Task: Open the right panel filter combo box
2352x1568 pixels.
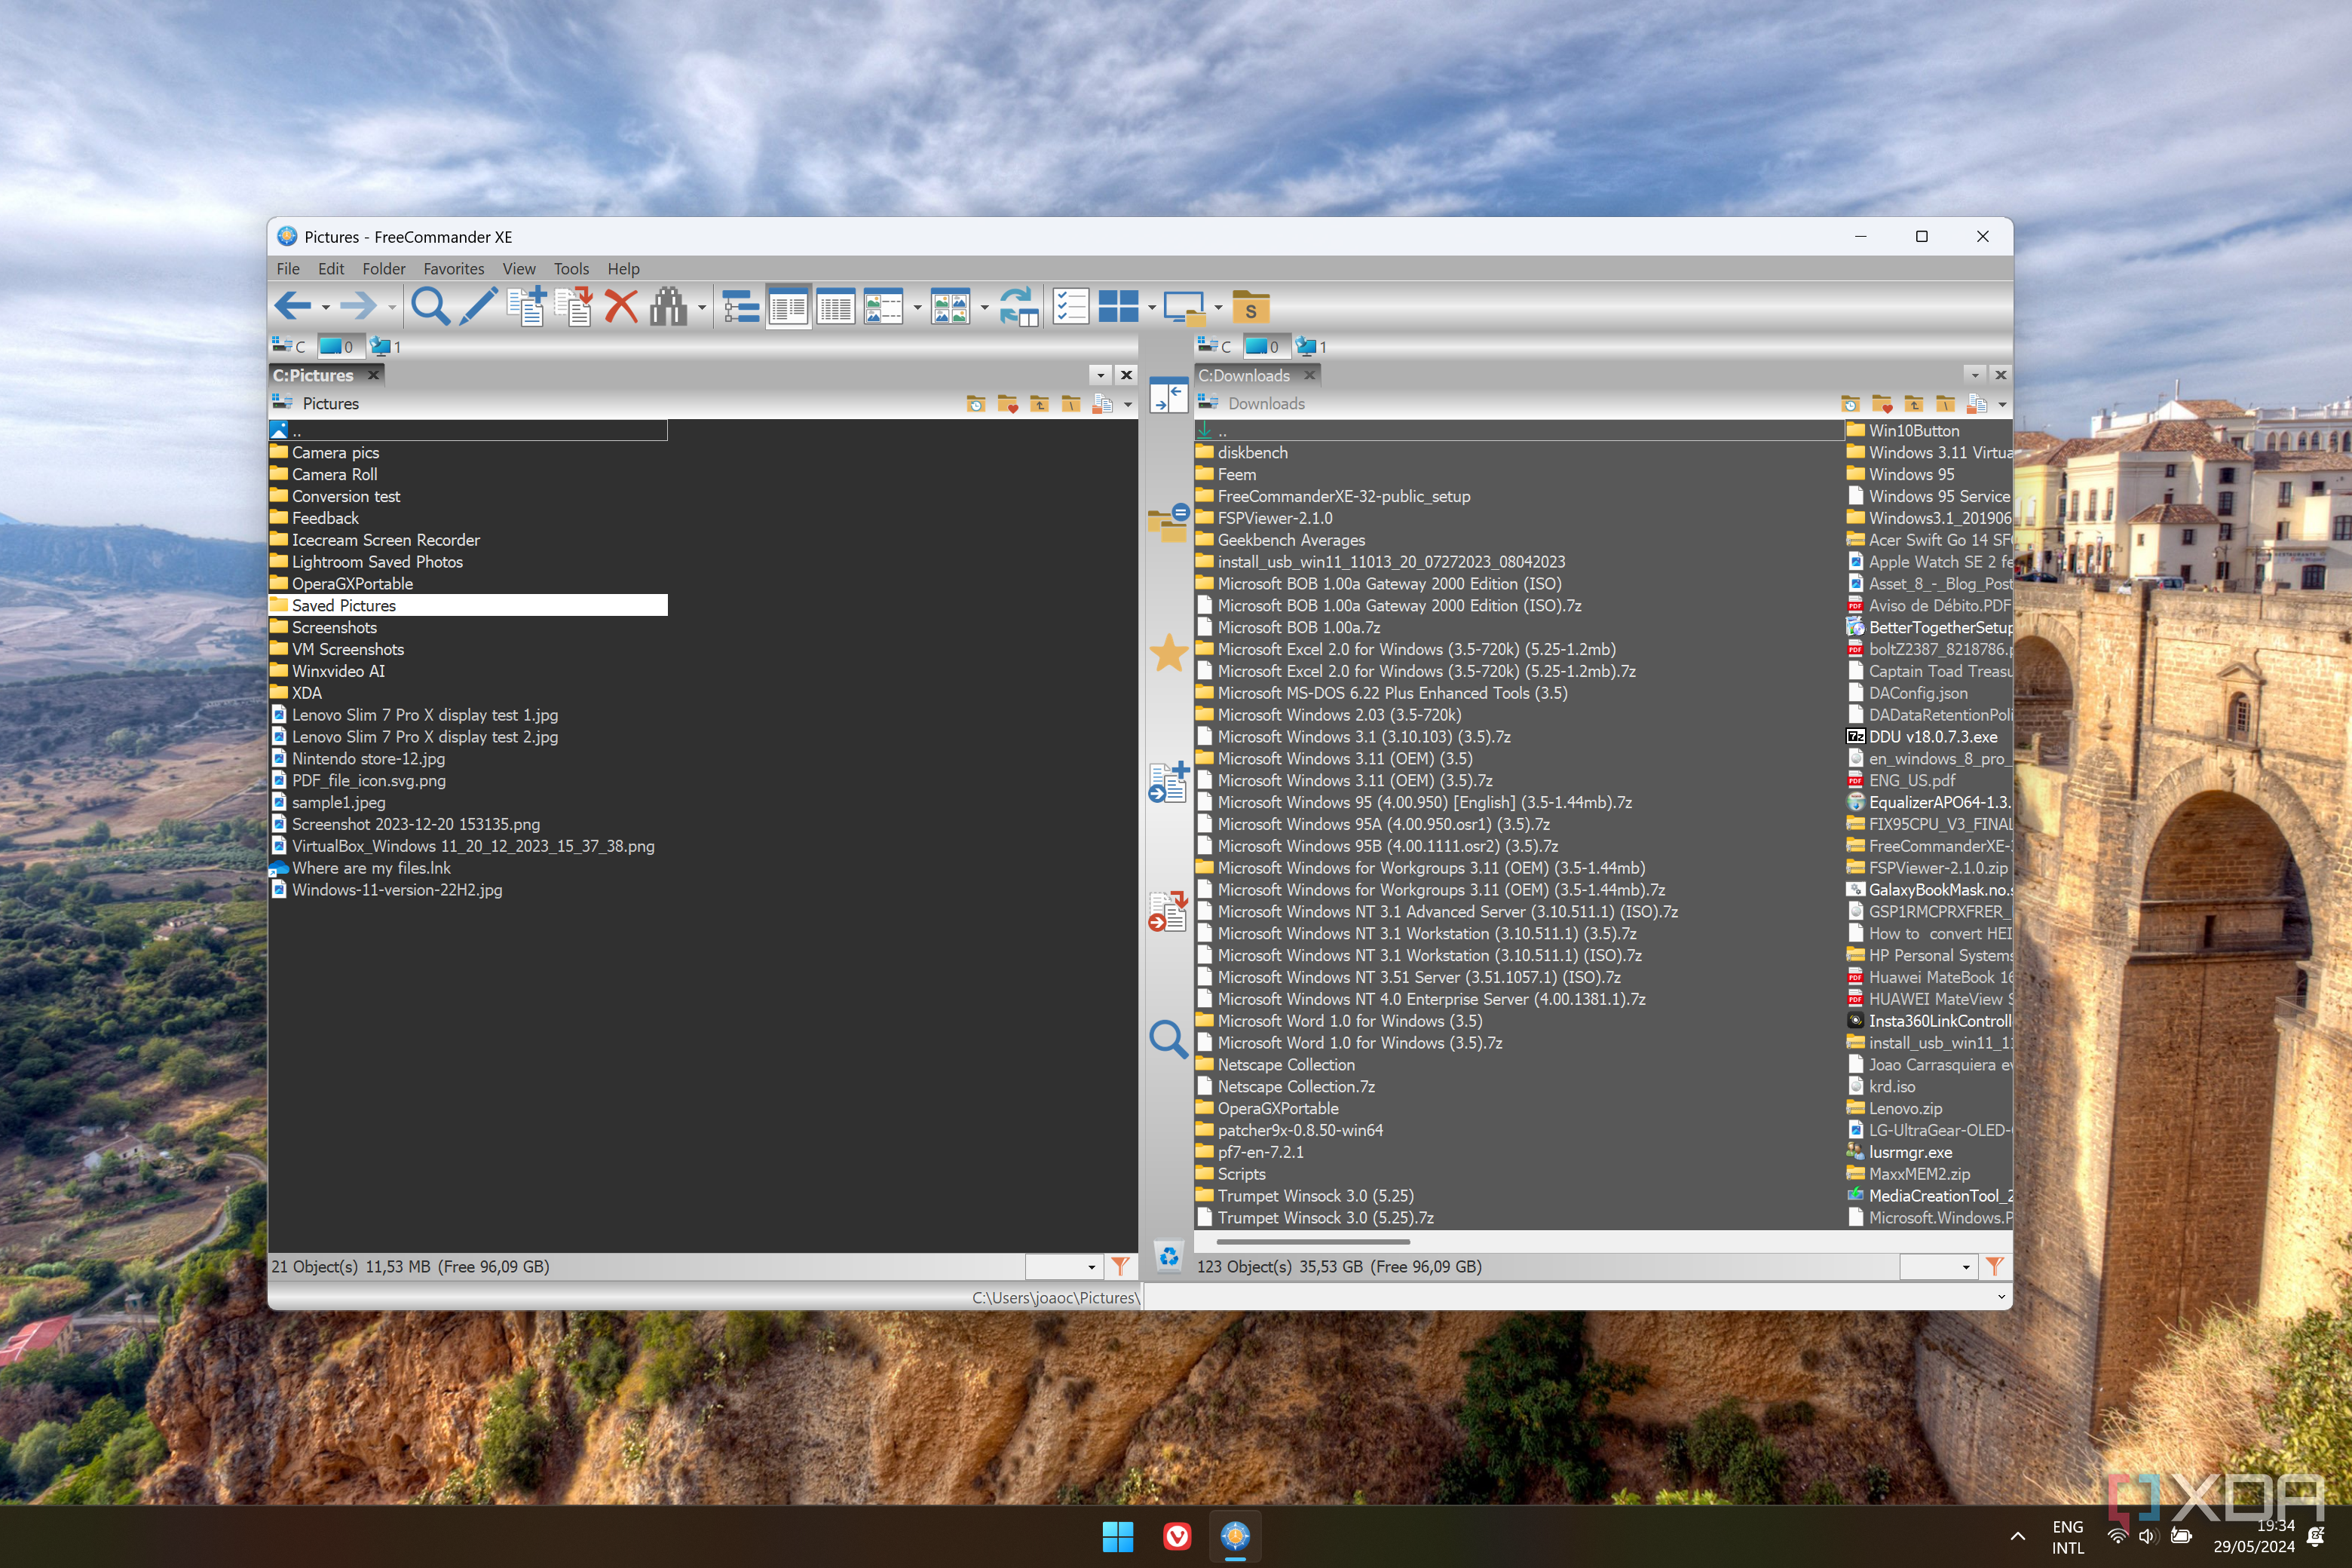Action: tap(1938, 1267)
